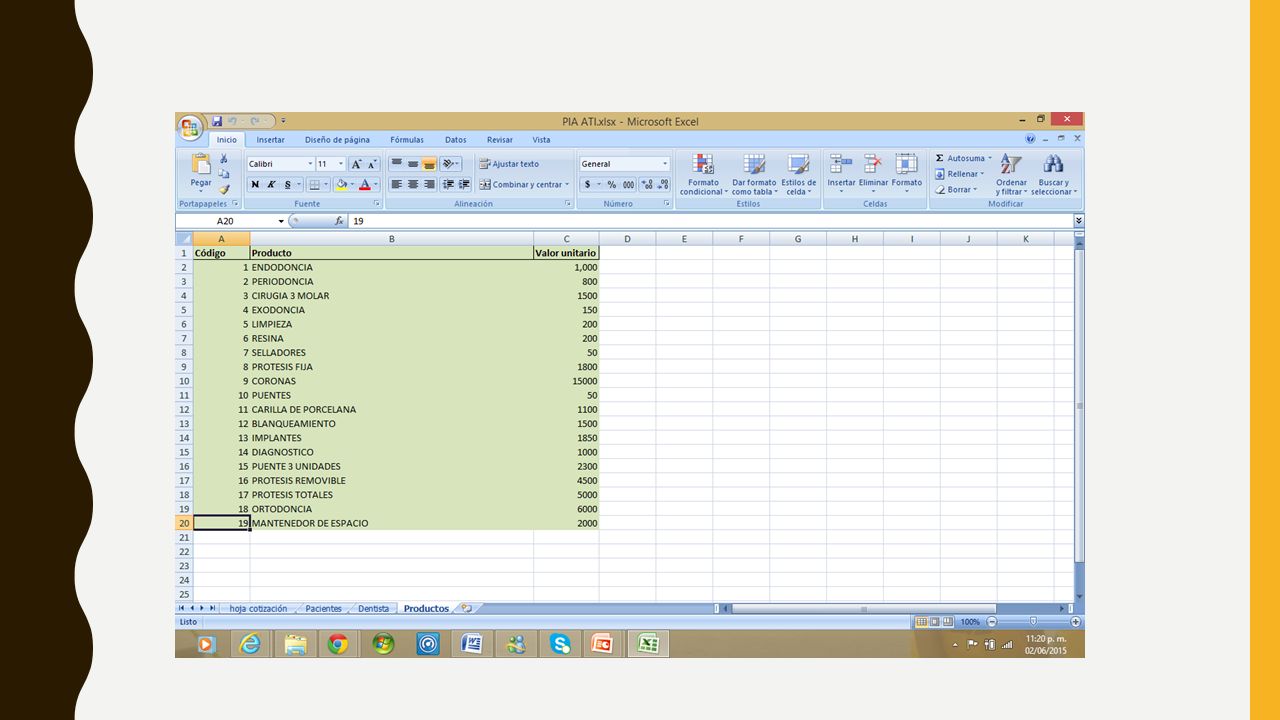Viewport: 1280px width, 720px height.
Task: Toggle underline S formatting
Action: pyautogui.click(x=287, y=185)
